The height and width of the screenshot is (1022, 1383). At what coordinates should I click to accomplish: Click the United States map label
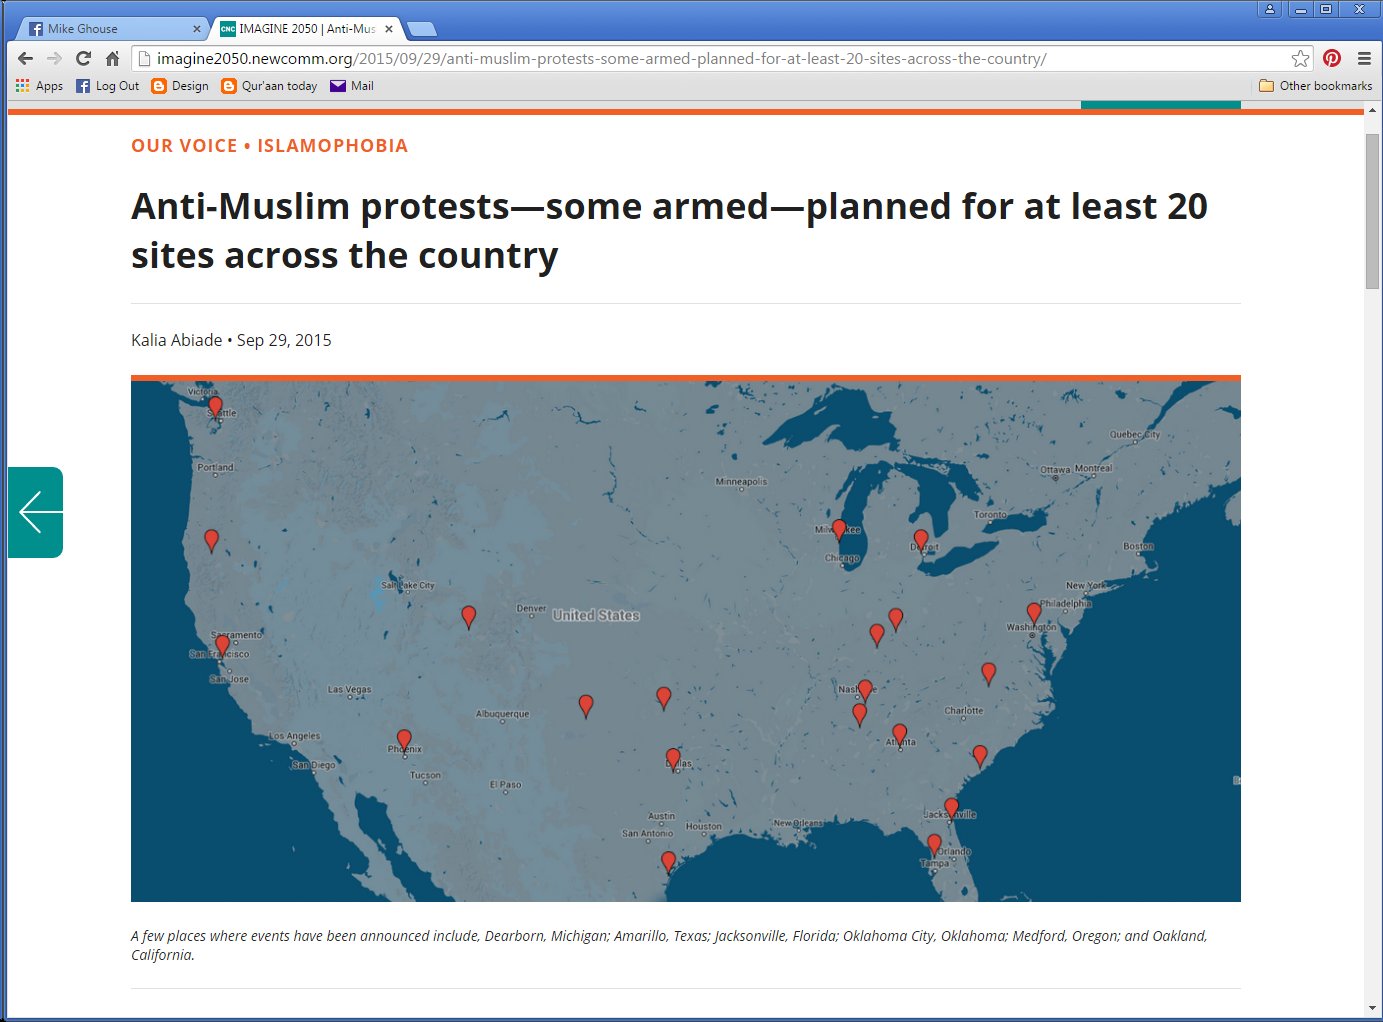(x=596, y=615)
